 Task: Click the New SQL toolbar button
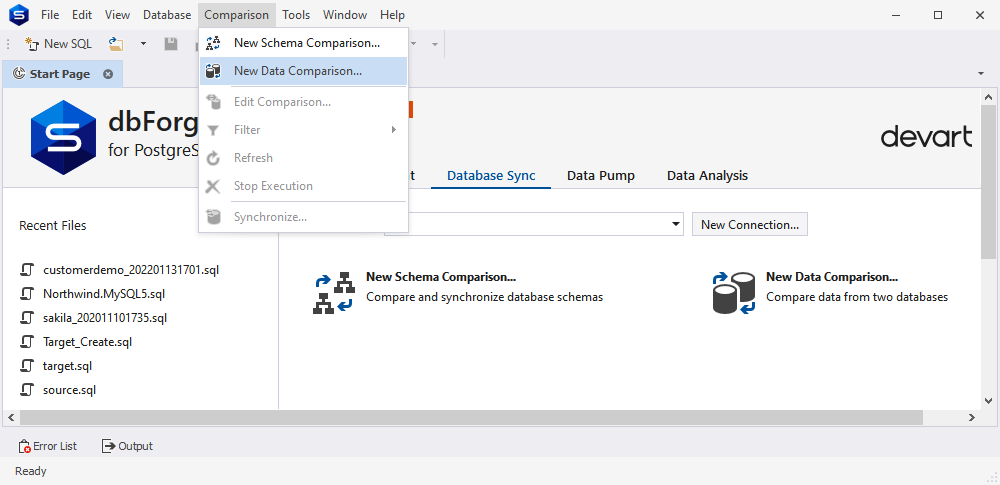(58, 43)
